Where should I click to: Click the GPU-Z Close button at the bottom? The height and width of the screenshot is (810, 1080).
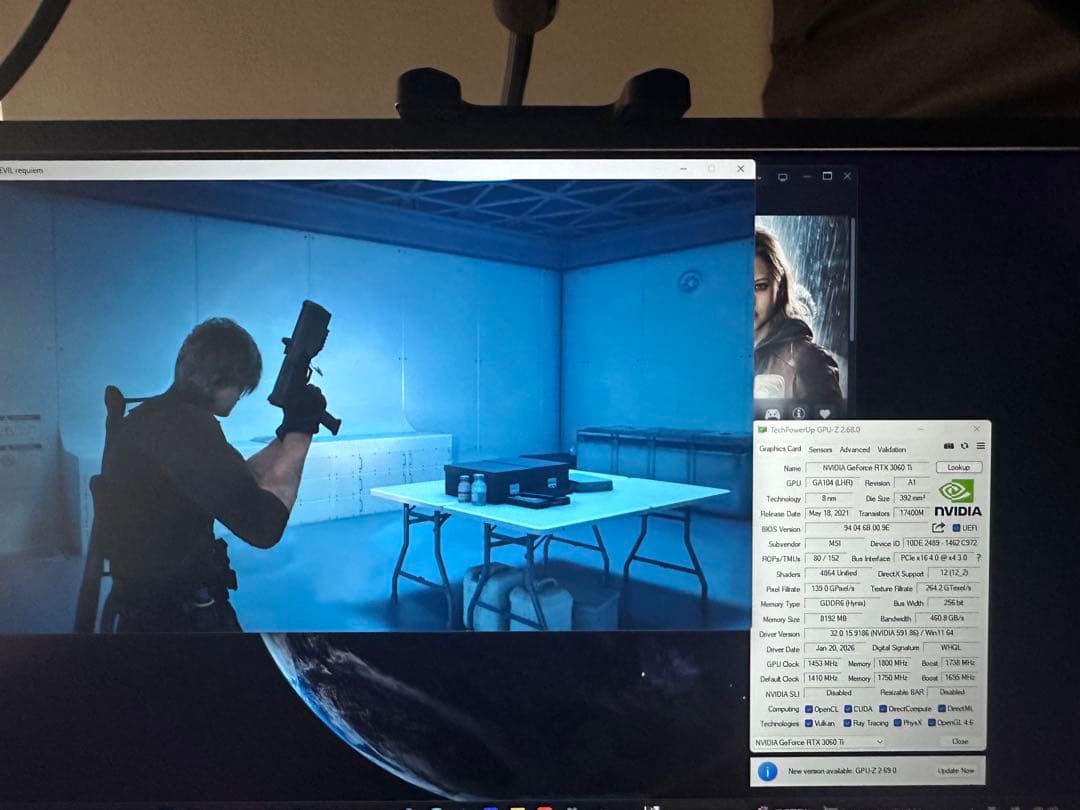[959, 742]
